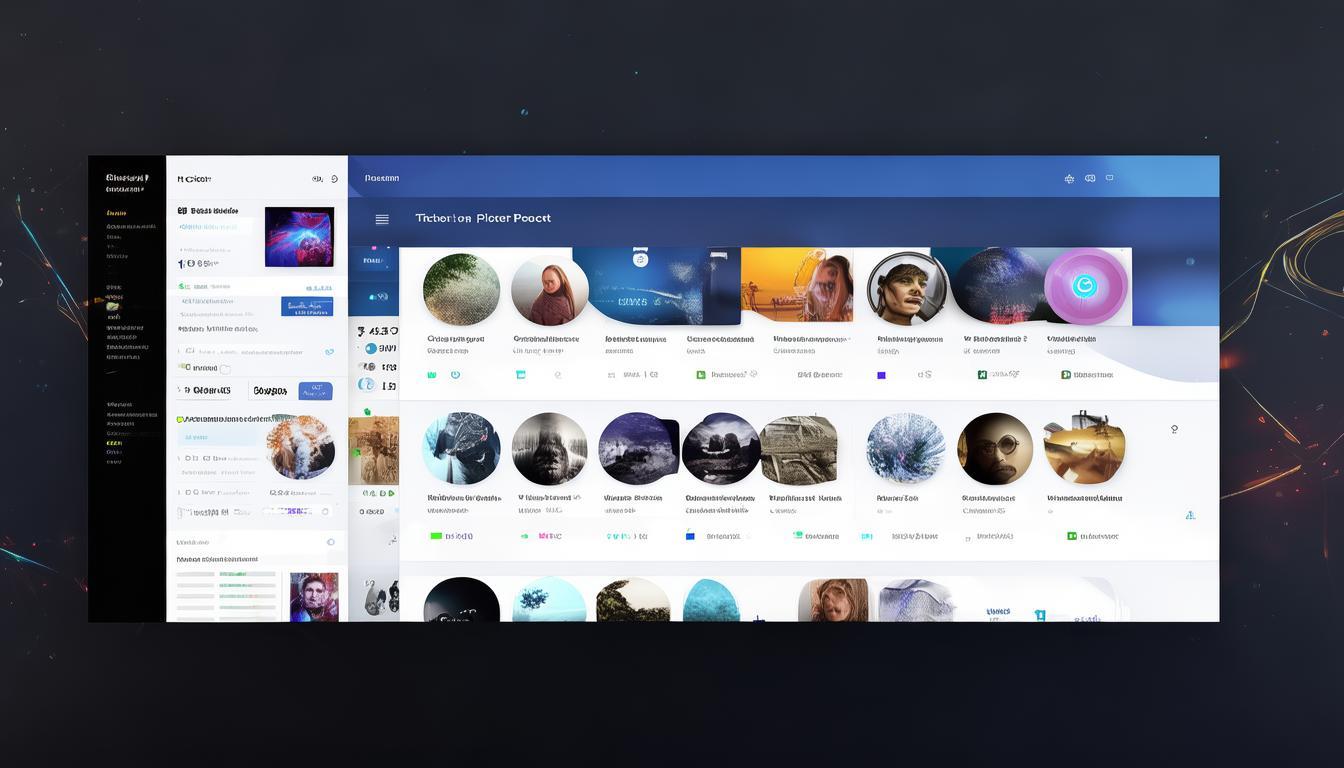
Task: Click the heart icon in the white left panel
Action: pyautogui.click(x=330, y=352)
